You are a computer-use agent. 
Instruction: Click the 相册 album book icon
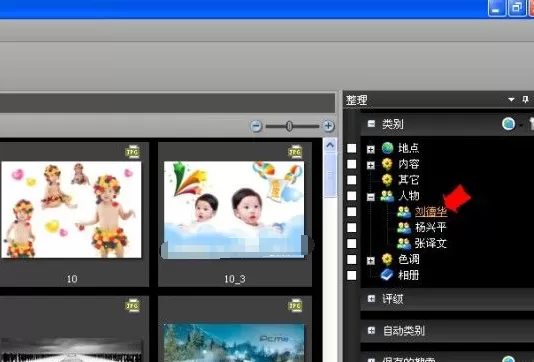coord(387,275)
